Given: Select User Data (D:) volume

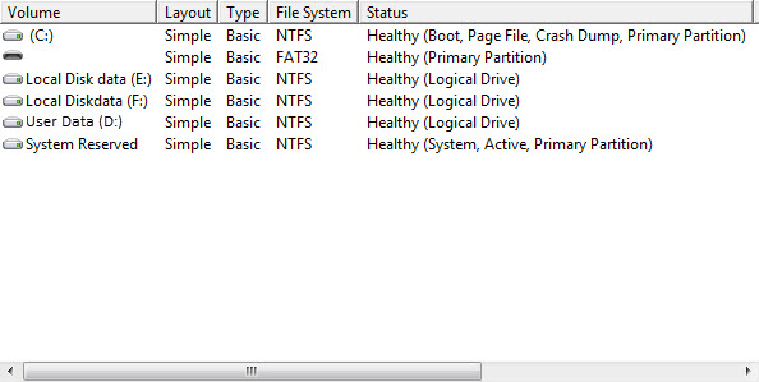Looking at the screenshot, I should tap(74, 122).
